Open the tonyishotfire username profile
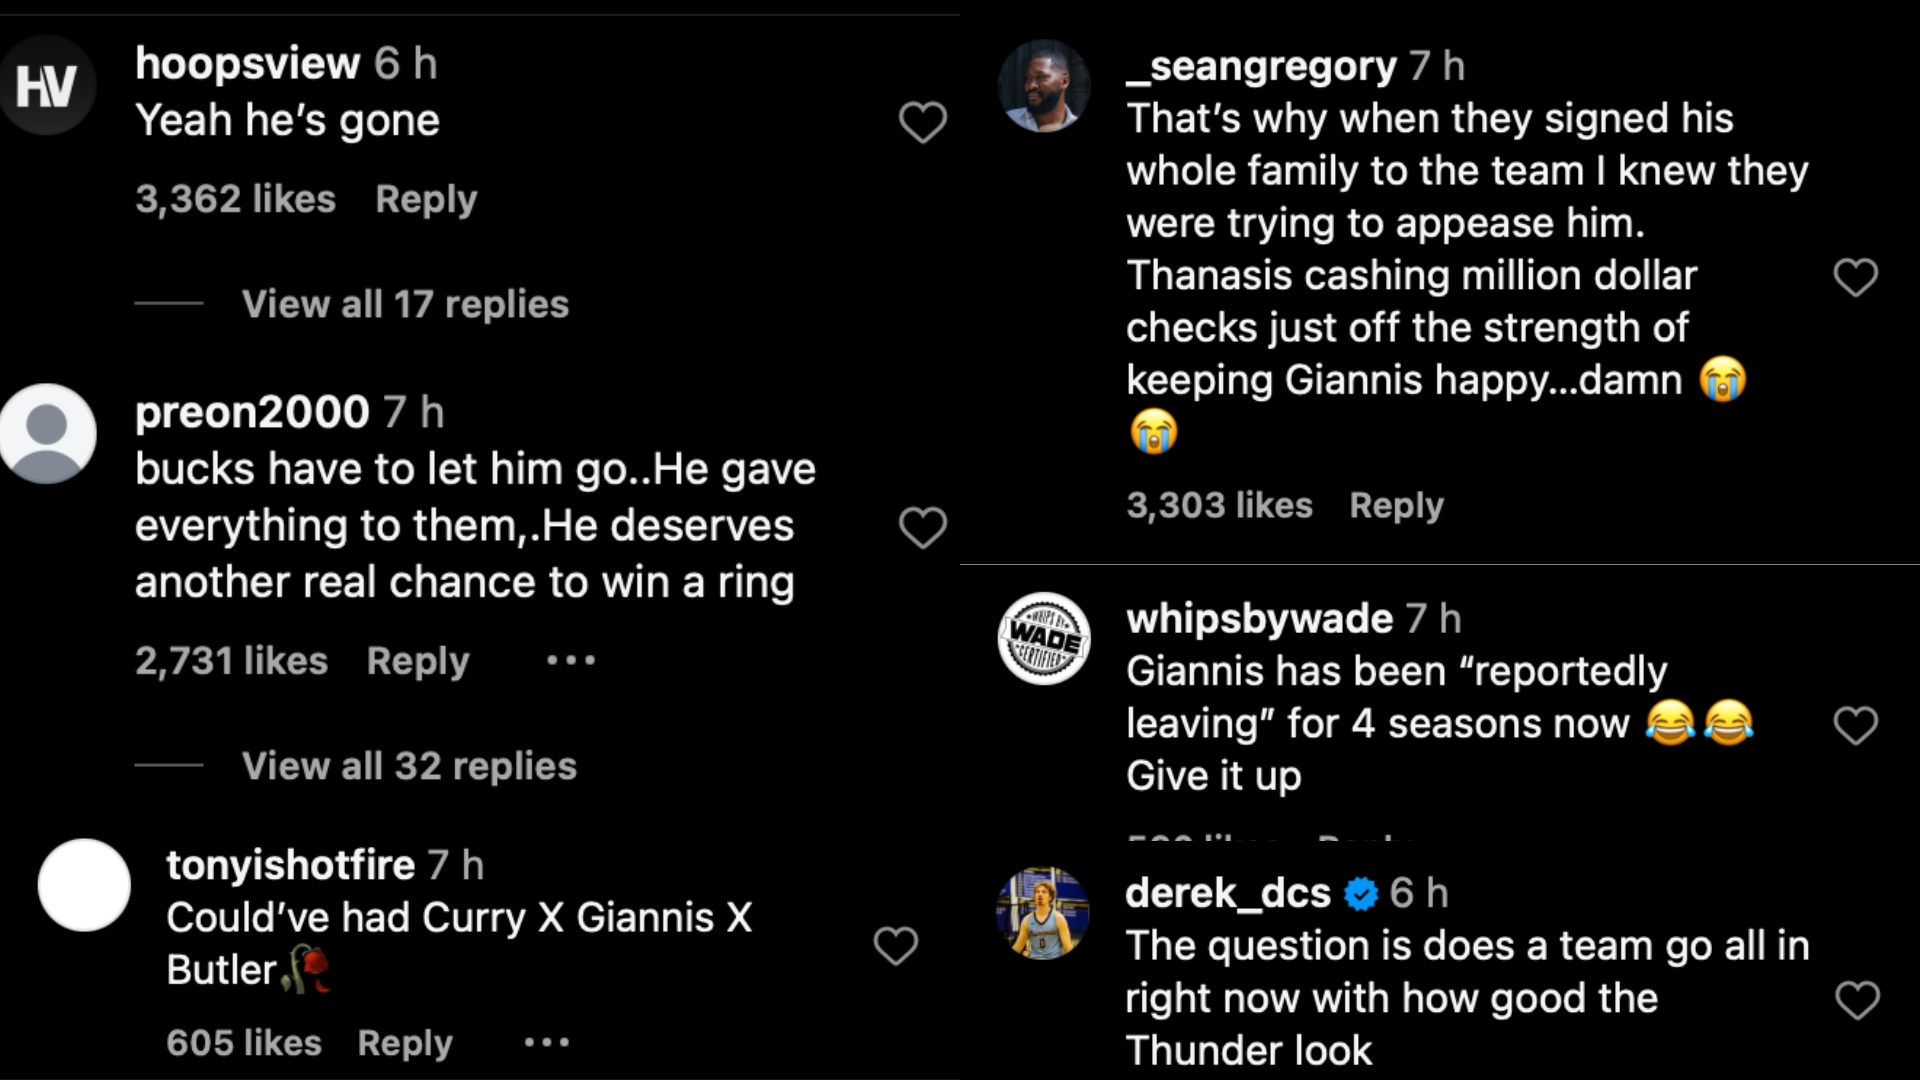The width and height of the screenshot is (1920, 1080). (x=290, y=865)
